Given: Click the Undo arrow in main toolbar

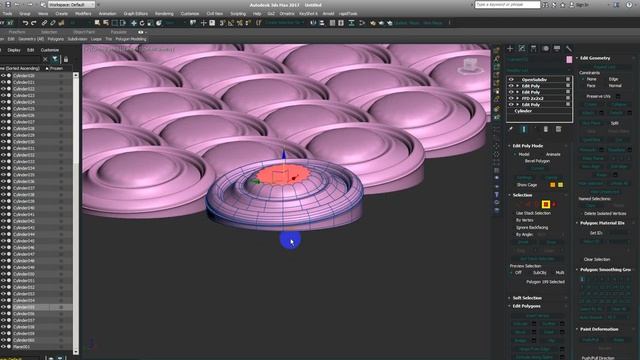Looking at the screenshot, I should point(25,23).
